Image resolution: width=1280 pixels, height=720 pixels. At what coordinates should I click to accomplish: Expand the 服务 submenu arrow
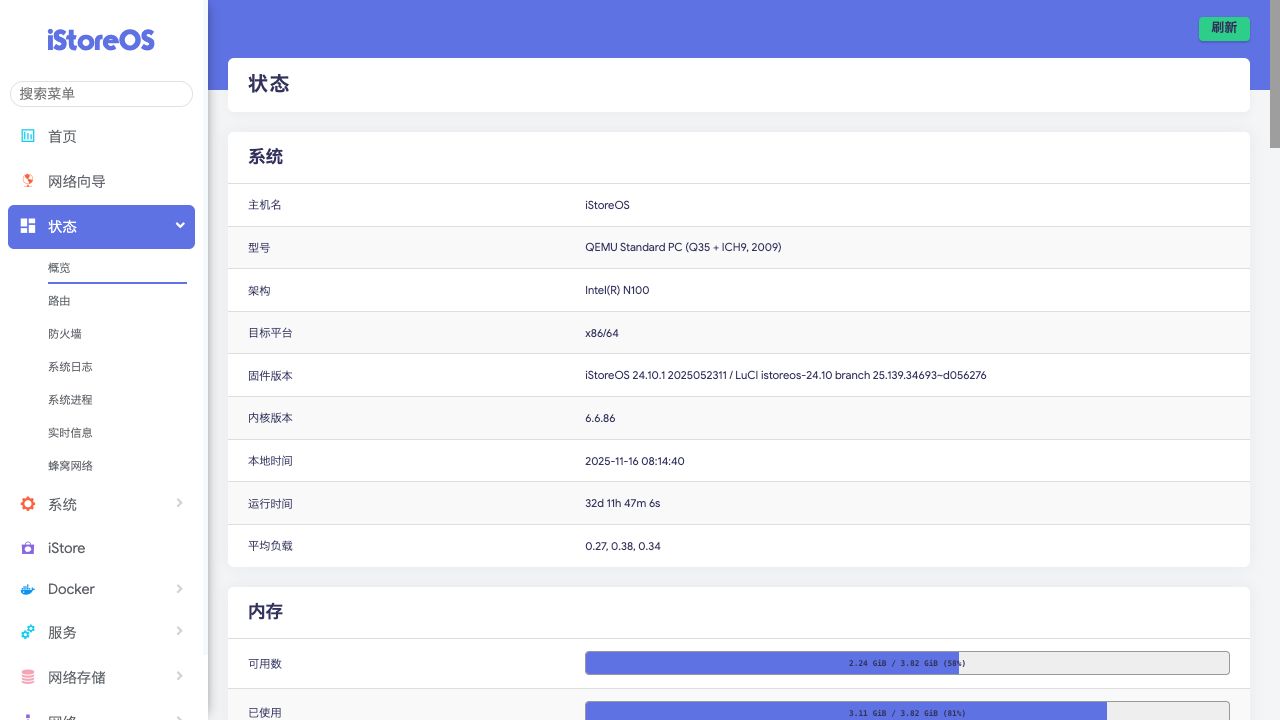pos(180,631)
